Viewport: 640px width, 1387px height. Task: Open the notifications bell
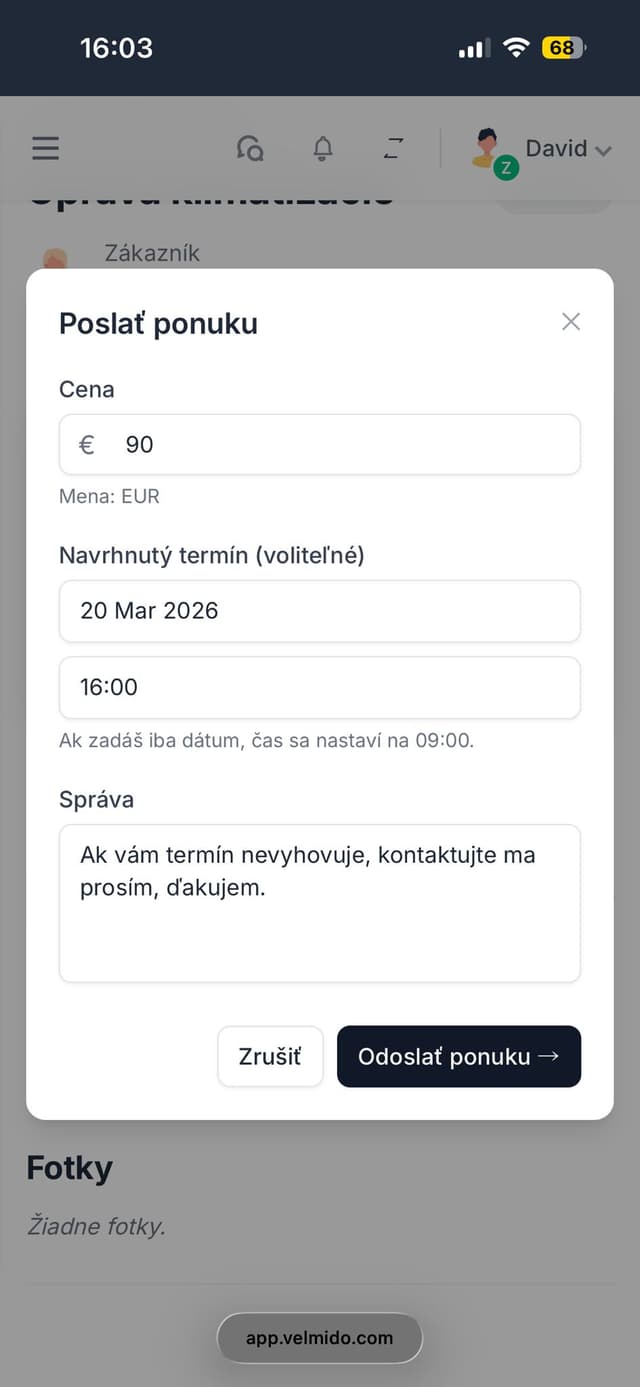[322, 148]
